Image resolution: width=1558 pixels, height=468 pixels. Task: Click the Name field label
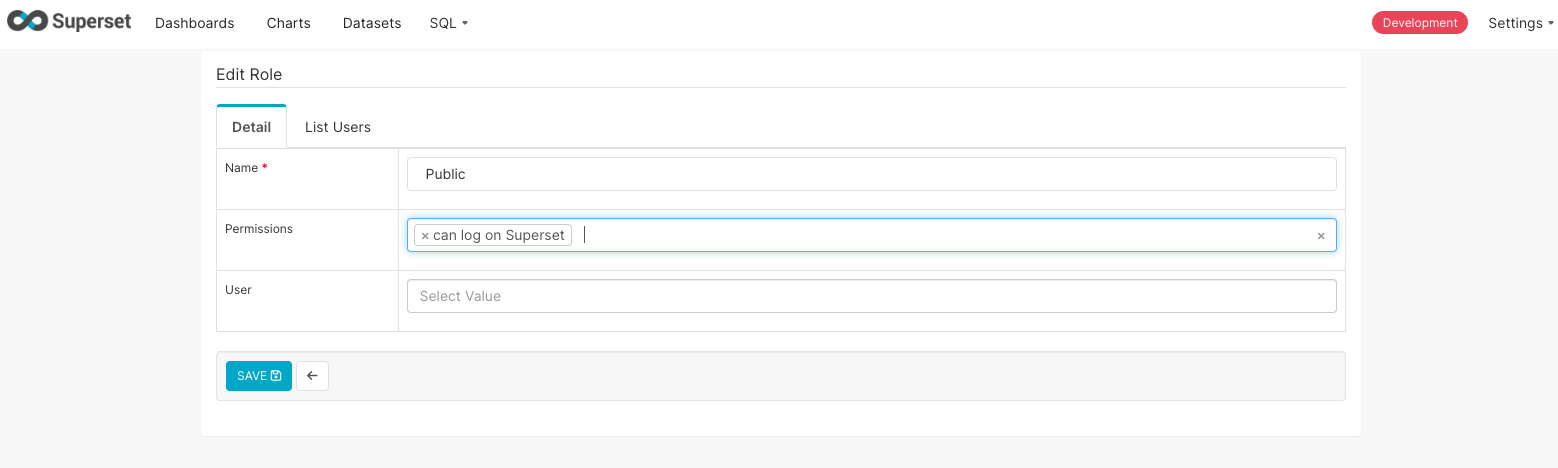(241, 168)
